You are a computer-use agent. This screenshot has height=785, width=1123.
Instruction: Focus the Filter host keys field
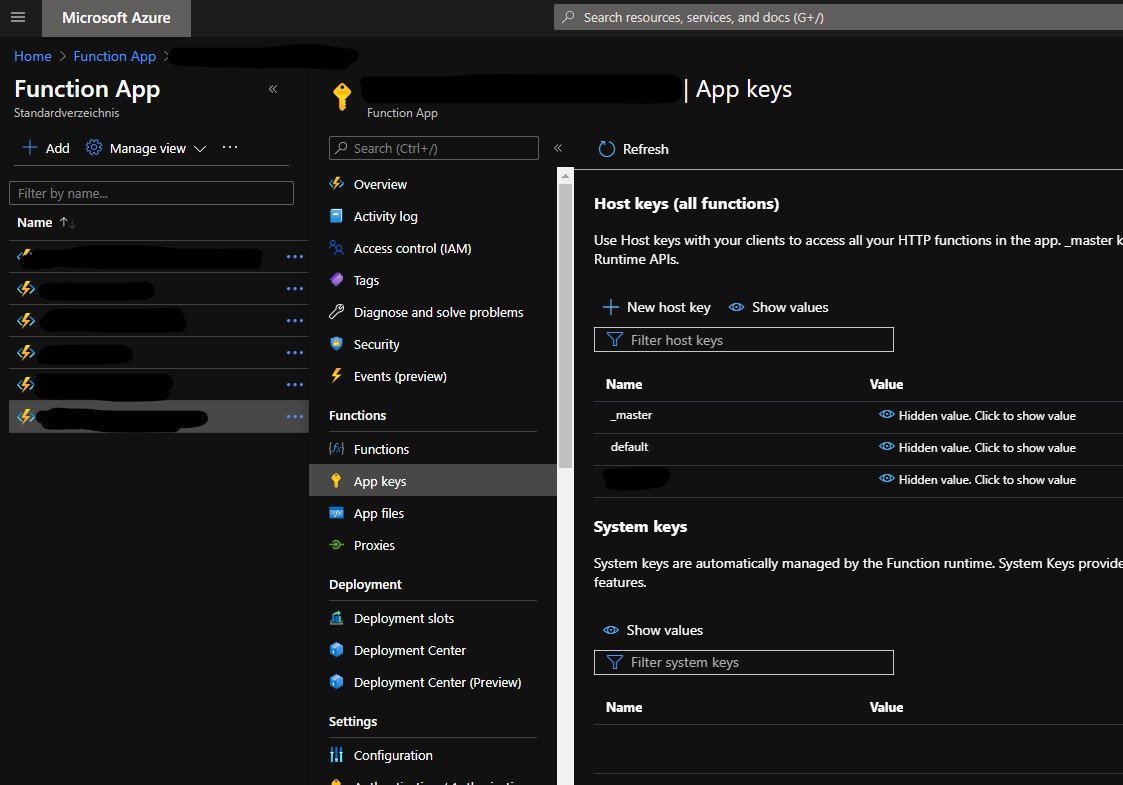point(743,339)
